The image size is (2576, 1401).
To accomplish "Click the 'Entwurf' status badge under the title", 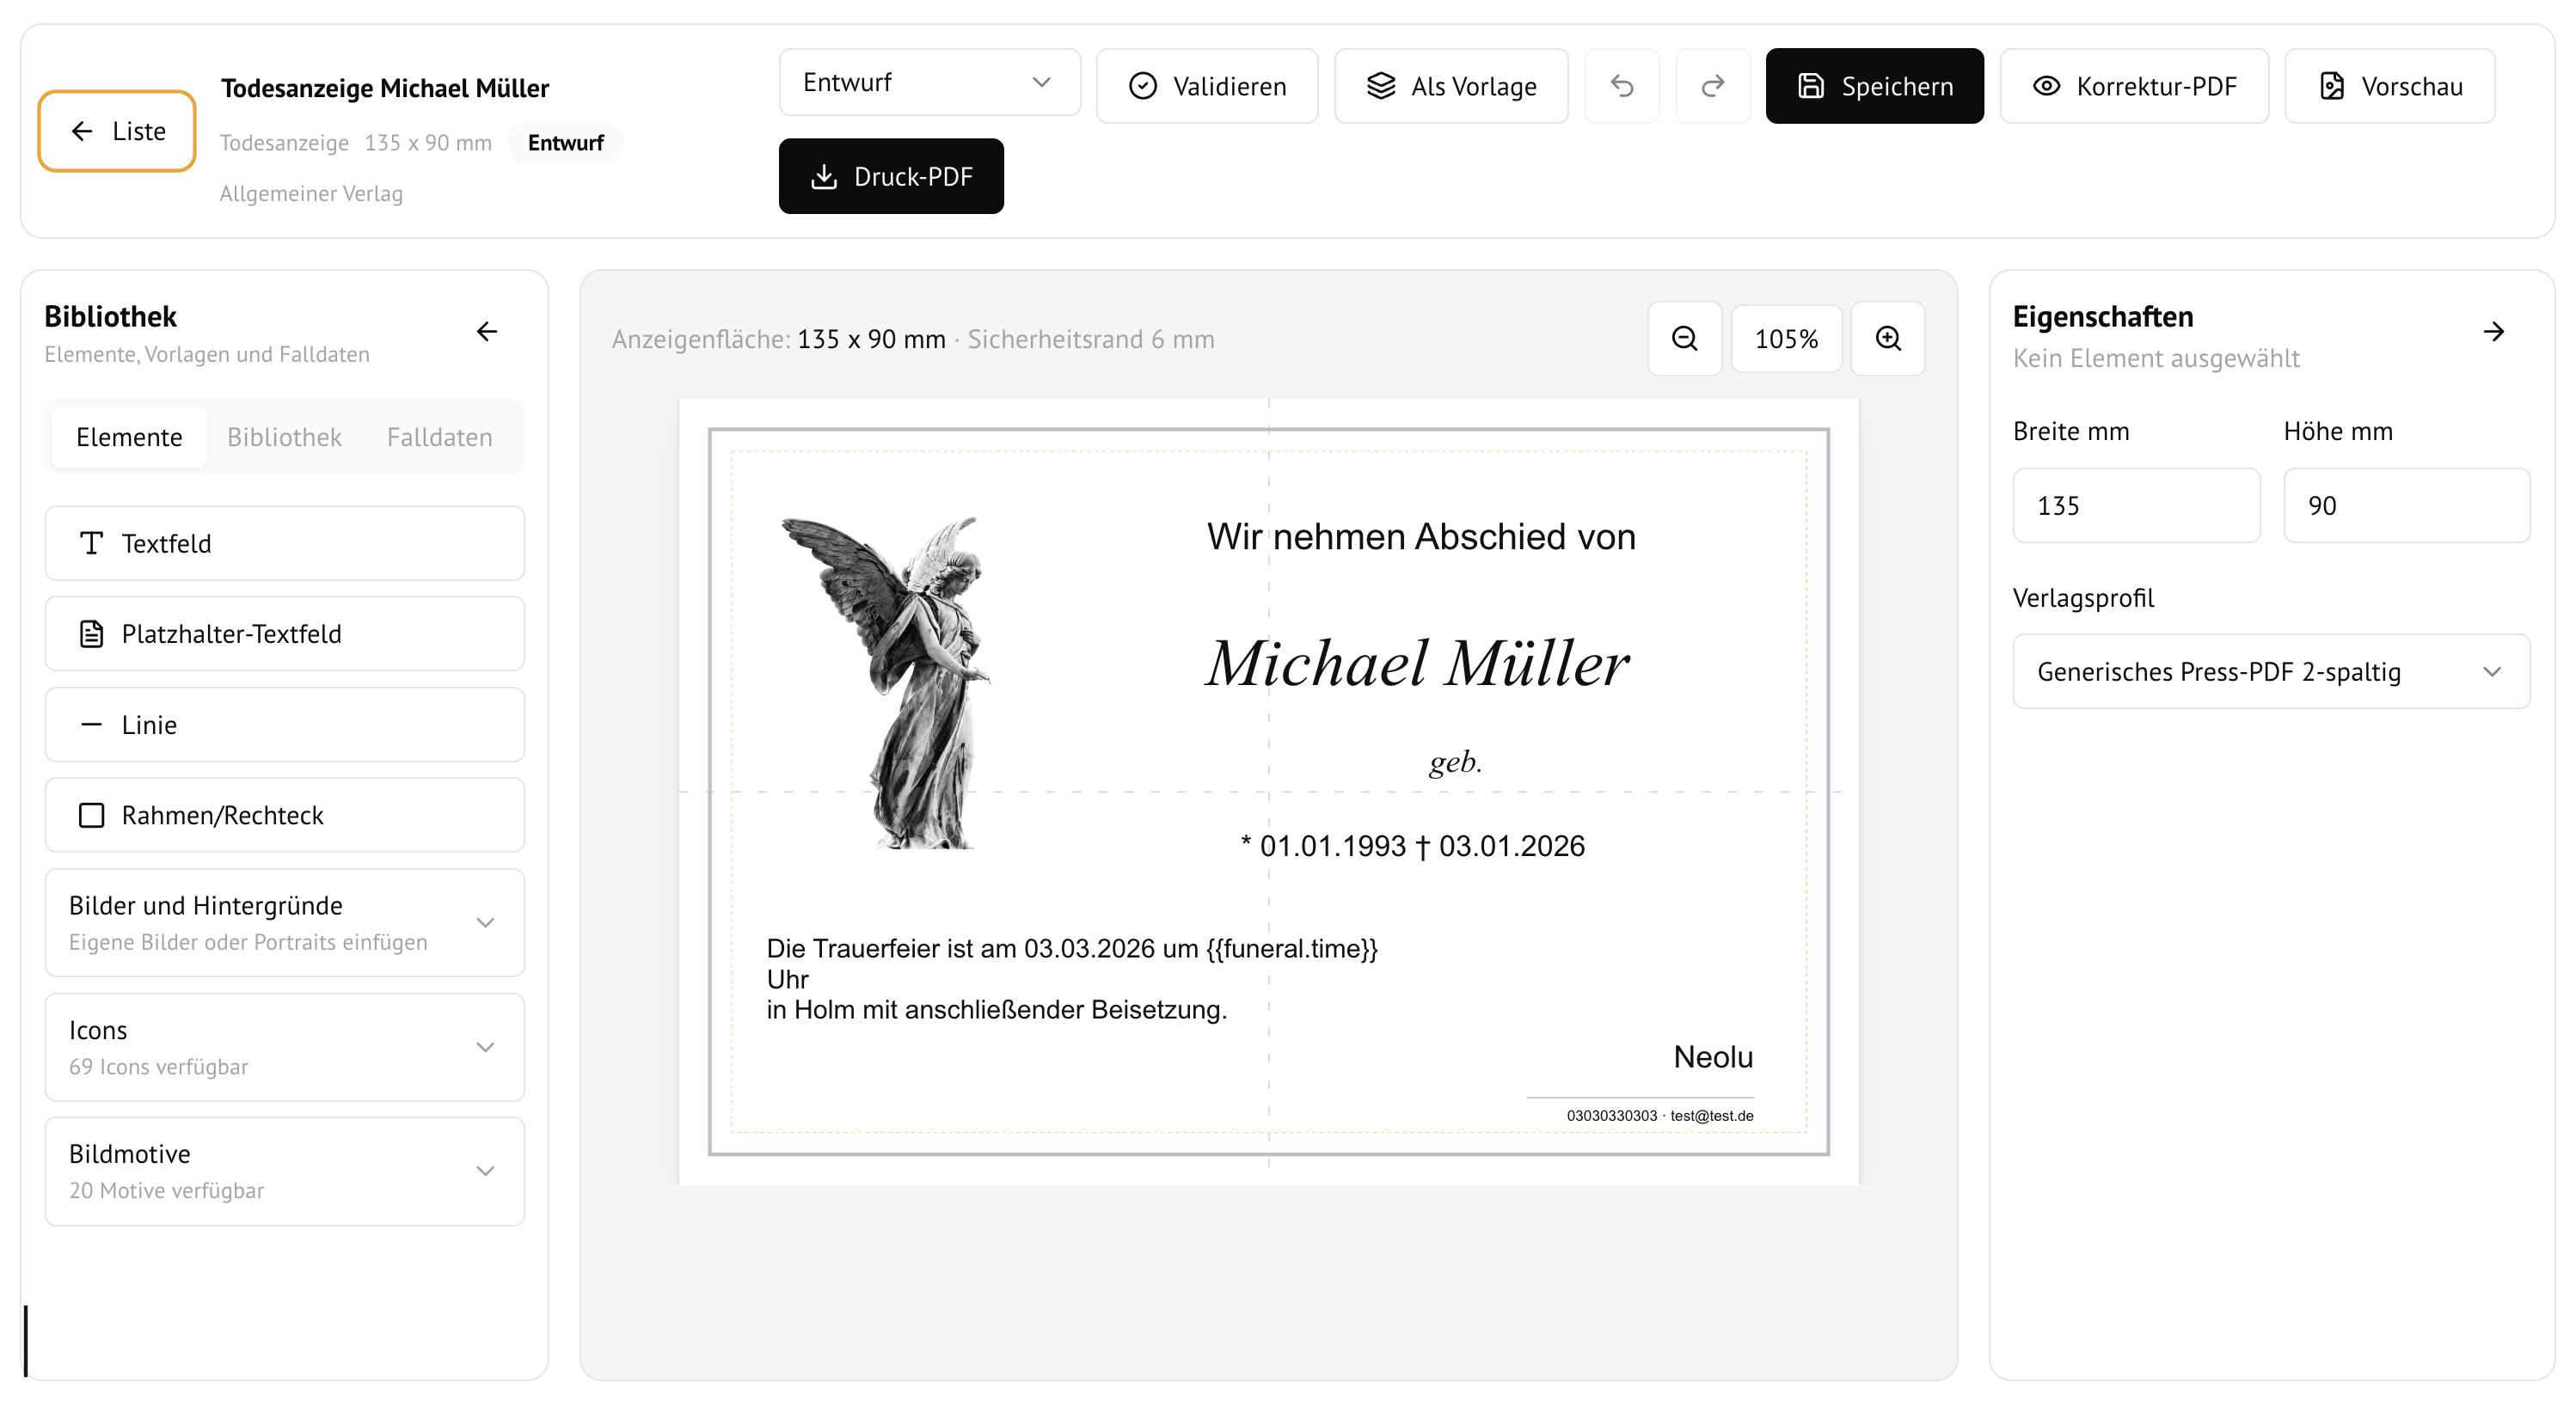I will pyautogui.click(x=565, y=143).
